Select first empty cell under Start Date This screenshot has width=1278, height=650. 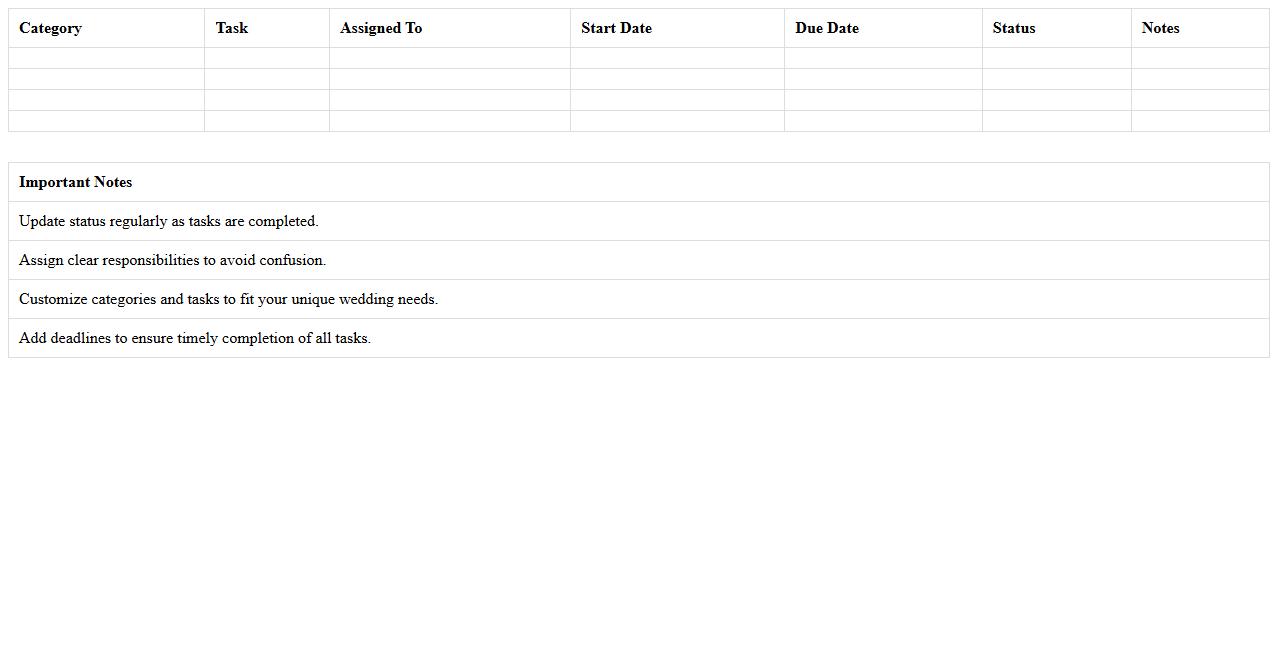click(x=677, y=58)
